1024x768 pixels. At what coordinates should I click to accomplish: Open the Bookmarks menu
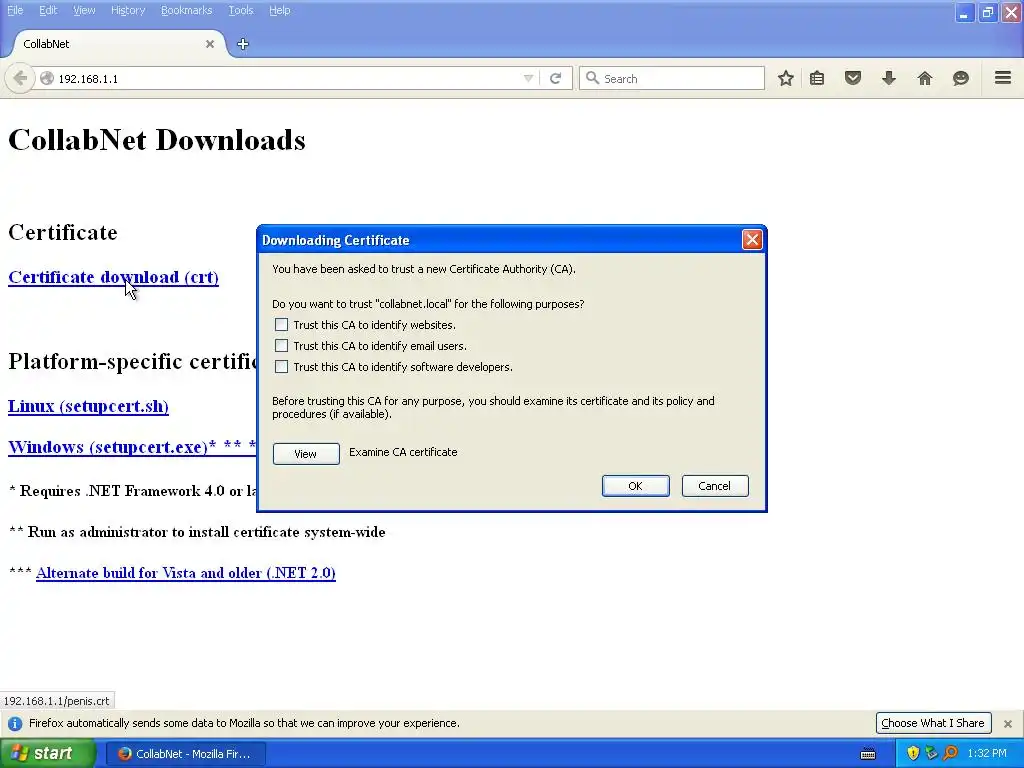186,10
